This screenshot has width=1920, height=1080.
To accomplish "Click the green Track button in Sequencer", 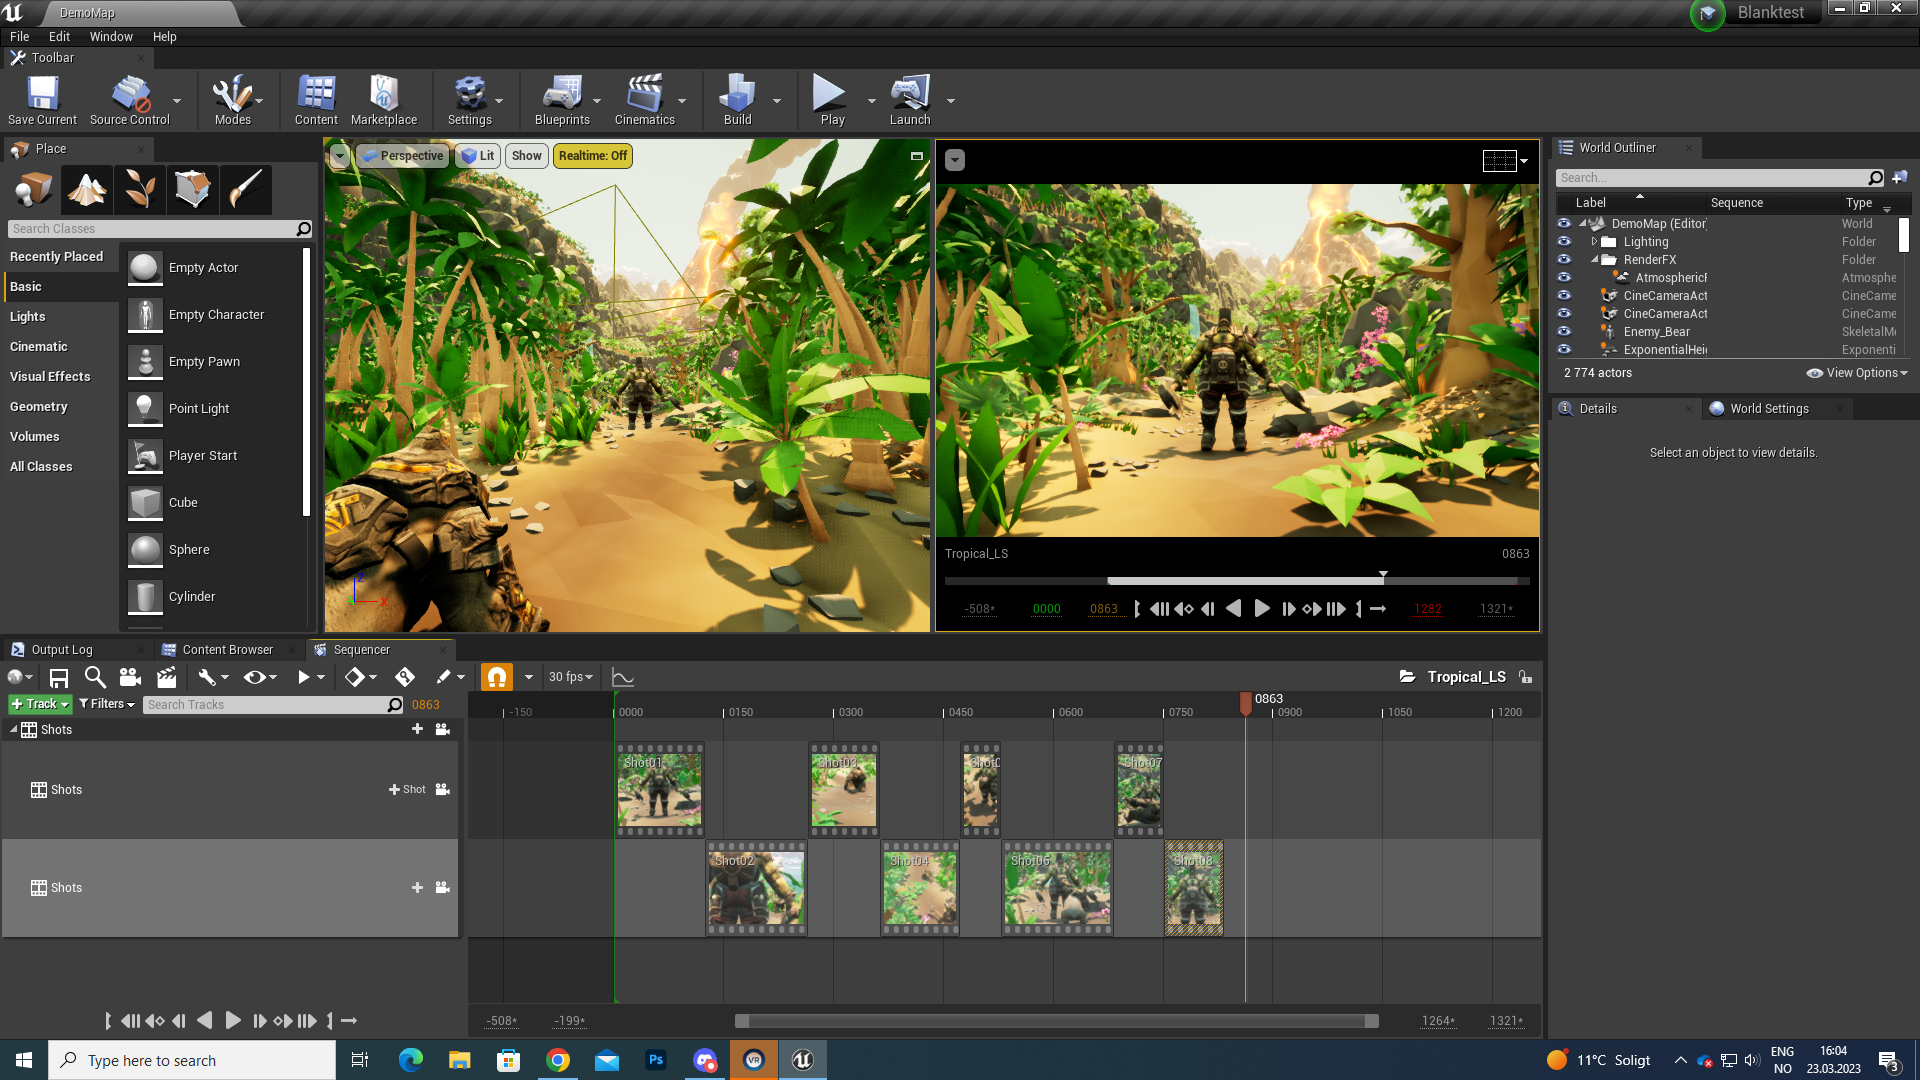I will pyautogui.click(x=39, y=704).
